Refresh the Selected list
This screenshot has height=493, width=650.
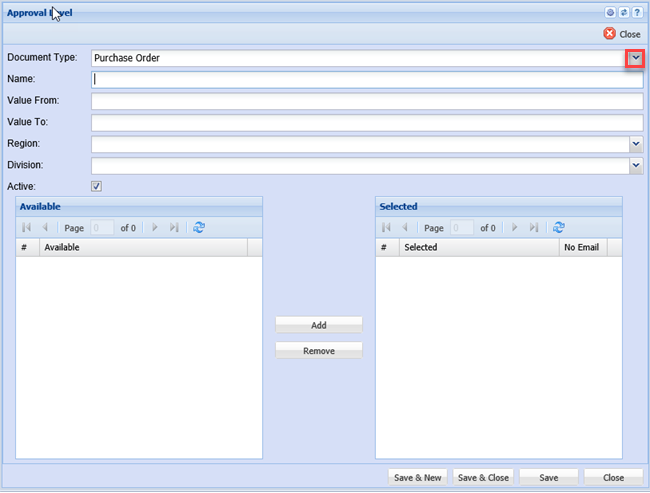point(559,228)
